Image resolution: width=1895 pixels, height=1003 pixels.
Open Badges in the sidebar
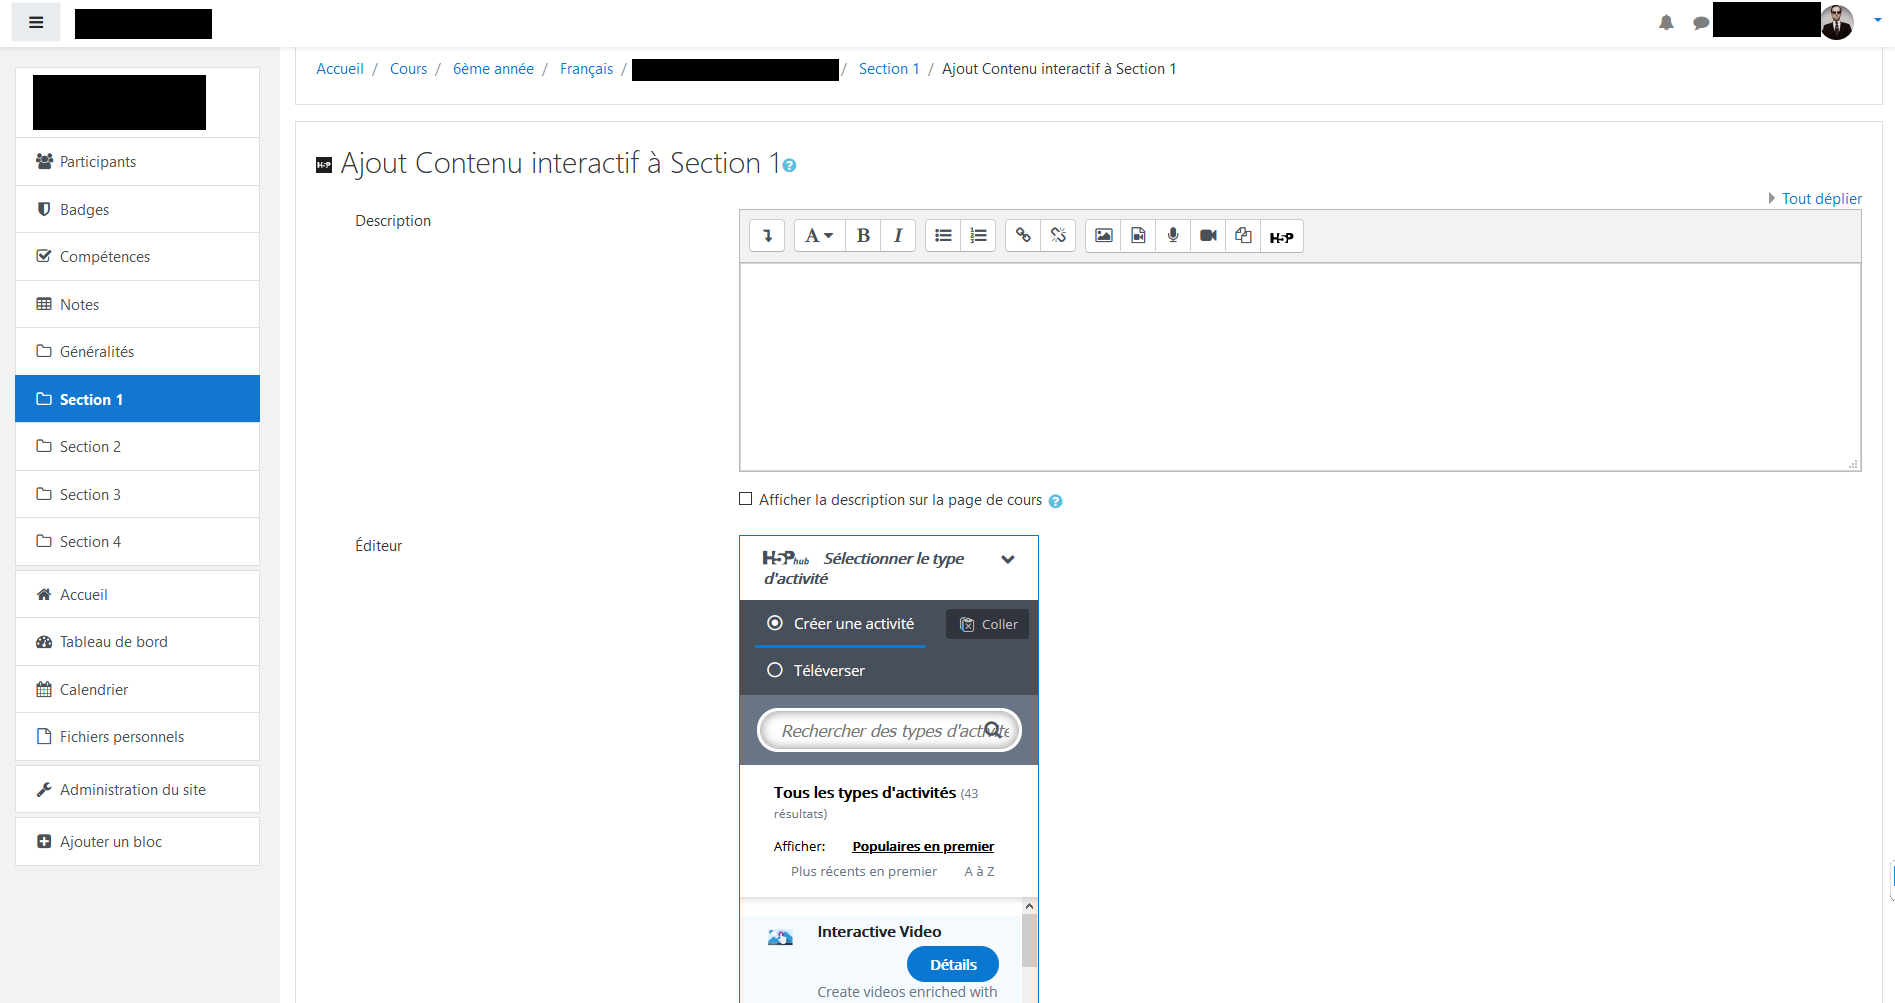pos(138,209)
